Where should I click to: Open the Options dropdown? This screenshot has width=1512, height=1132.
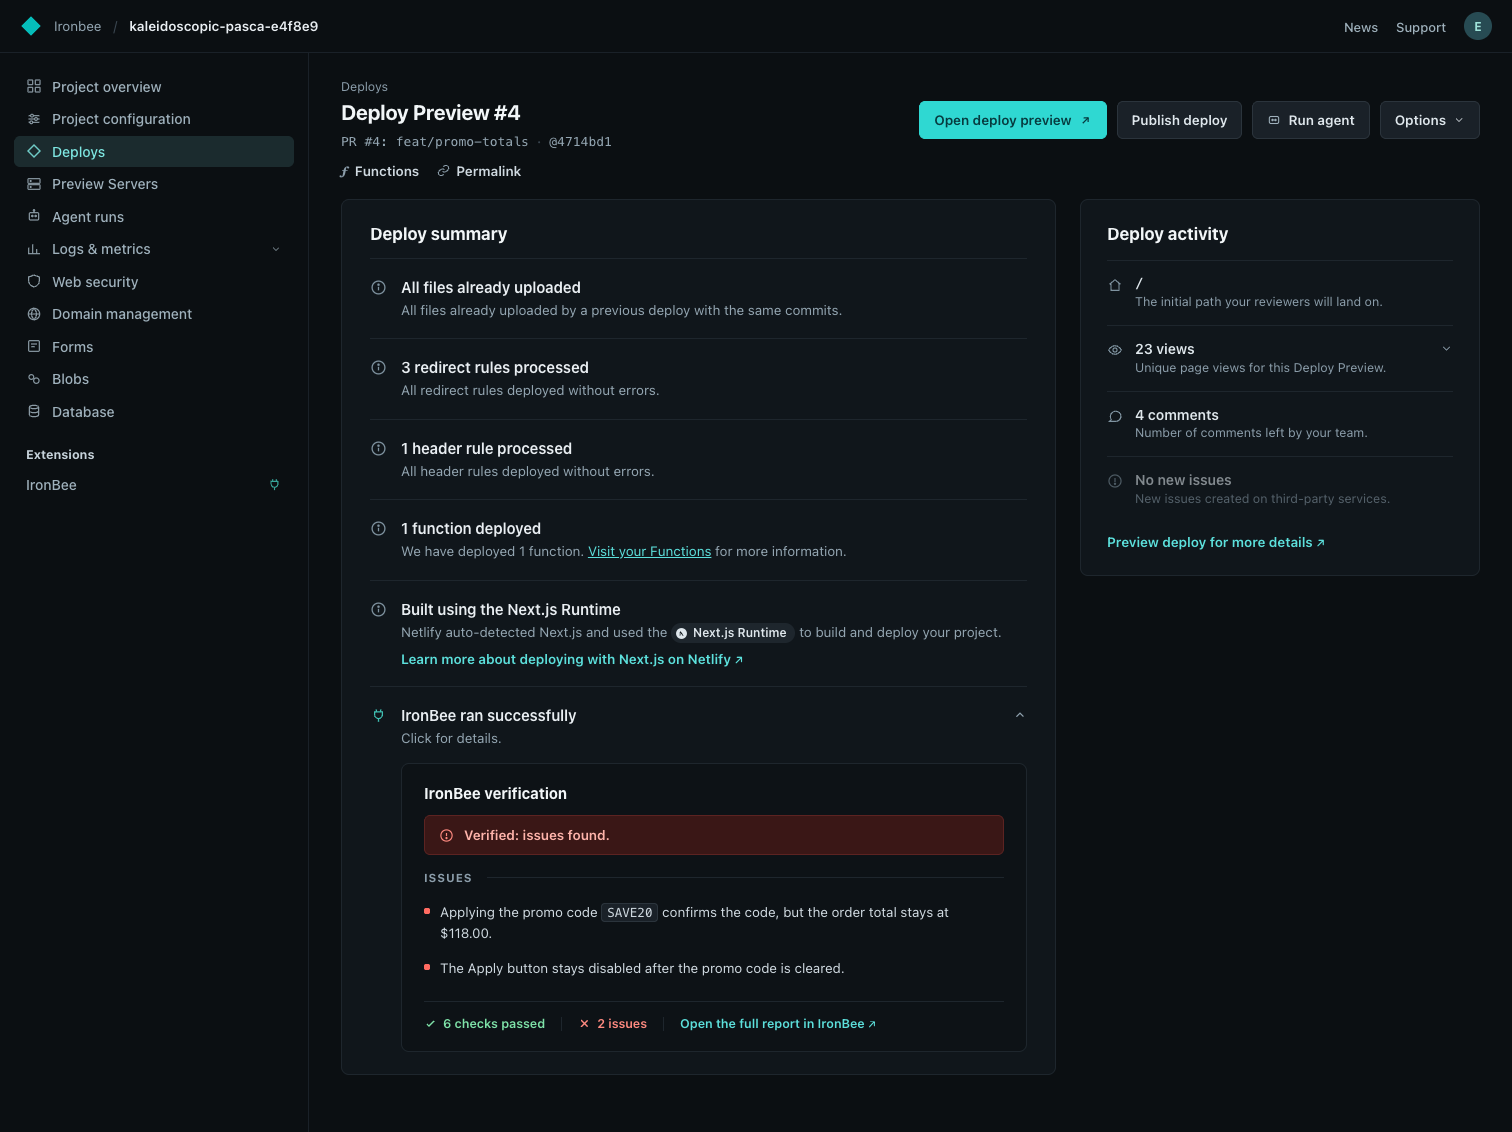tap(1429, 120)
